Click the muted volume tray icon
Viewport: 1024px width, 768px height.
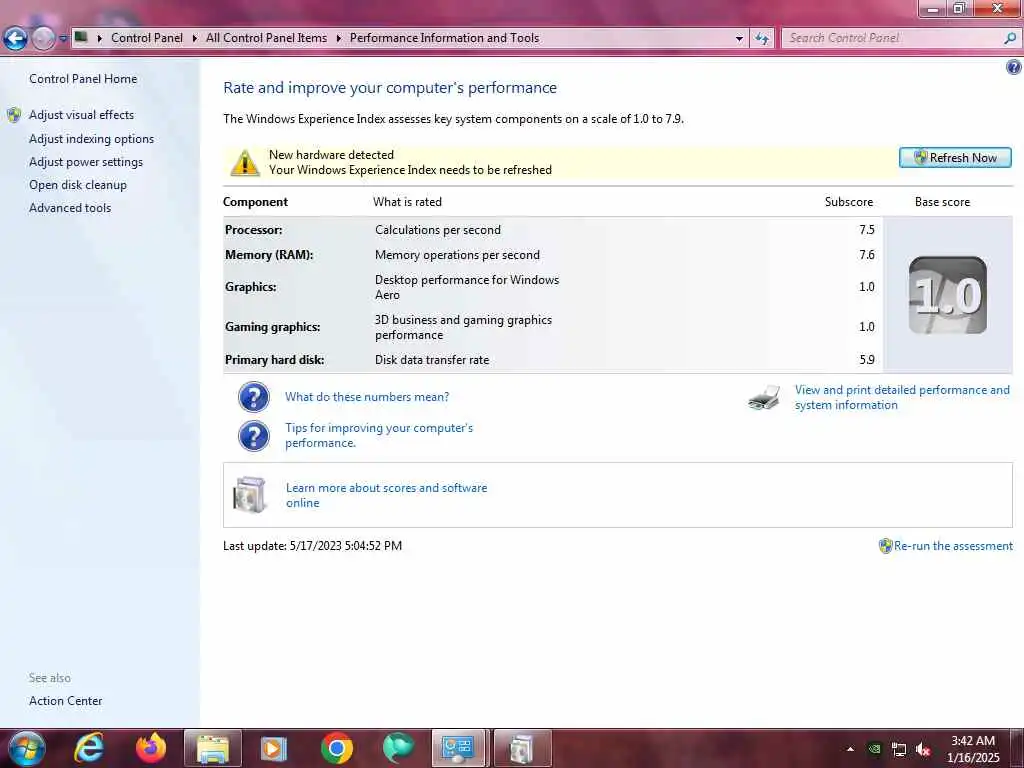point(923,750)
